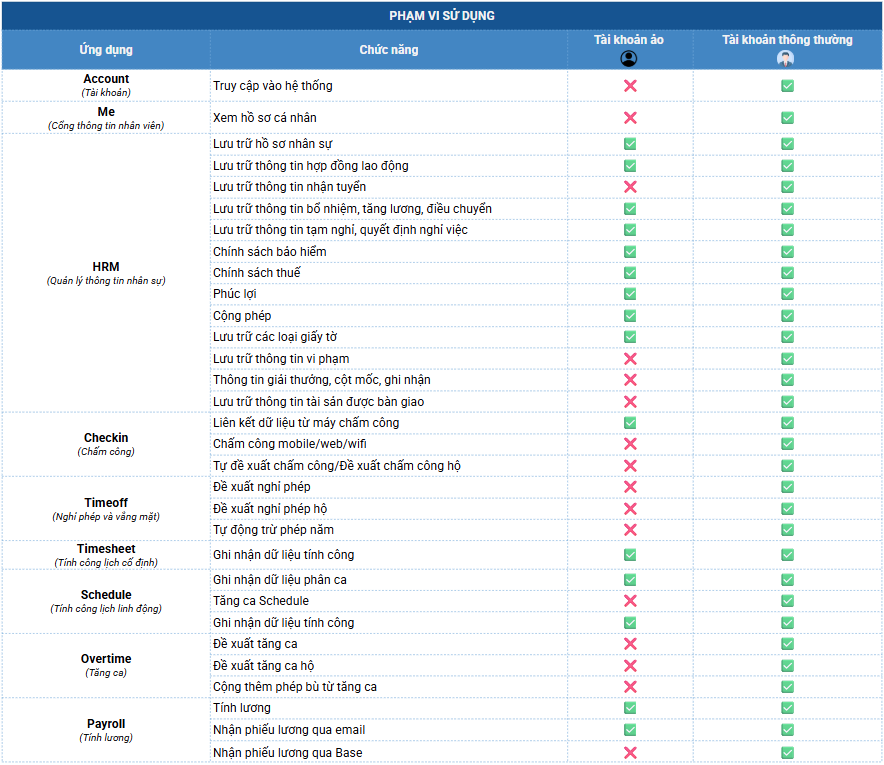The image size is (884, 765).
Task: Click regular account checkmark for Xem hồ sơ cá nhân
Action: tap(788, 118)
